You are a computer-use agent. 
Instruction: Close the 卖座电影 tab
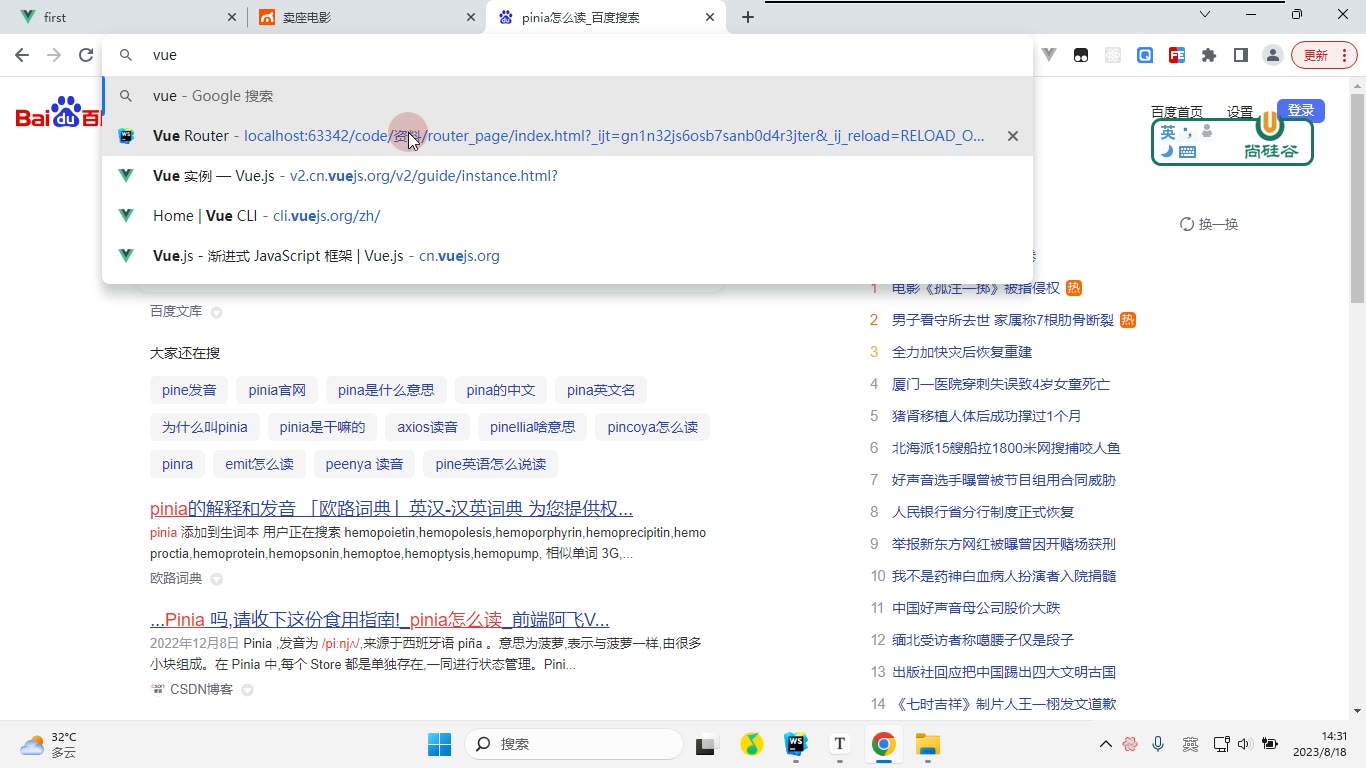[x=471, y=17]
